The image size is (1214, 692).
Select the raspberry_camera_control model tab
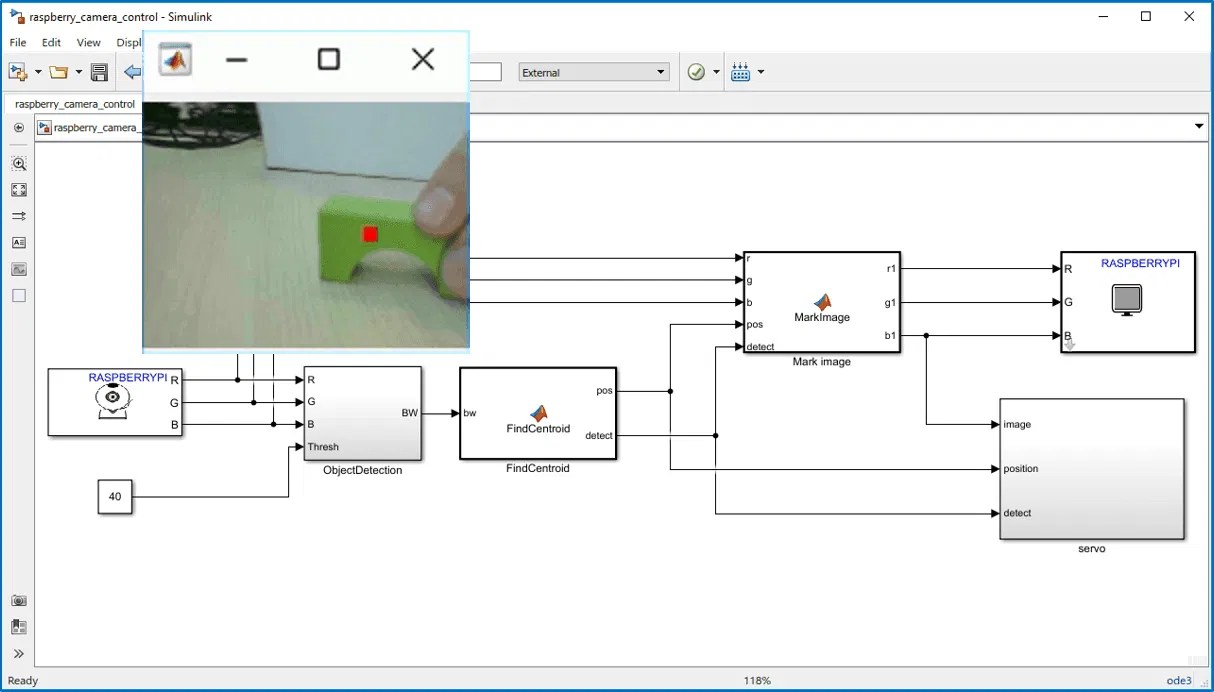(x=74, y=104)
